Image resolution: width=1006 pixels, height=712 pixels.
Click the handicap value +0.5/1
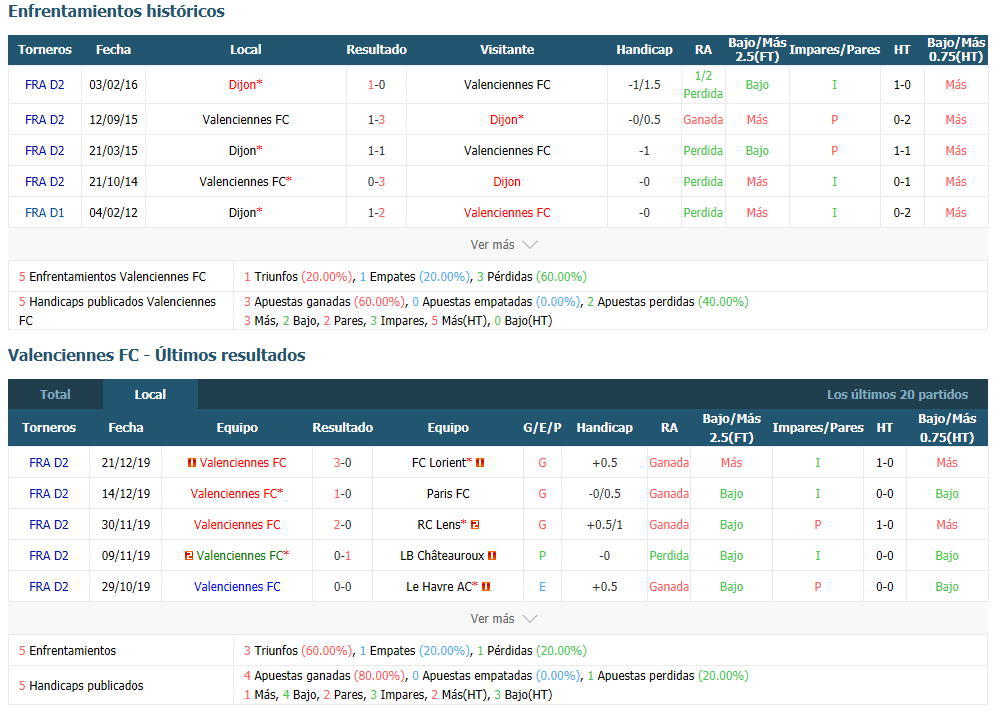pos(604,525)
